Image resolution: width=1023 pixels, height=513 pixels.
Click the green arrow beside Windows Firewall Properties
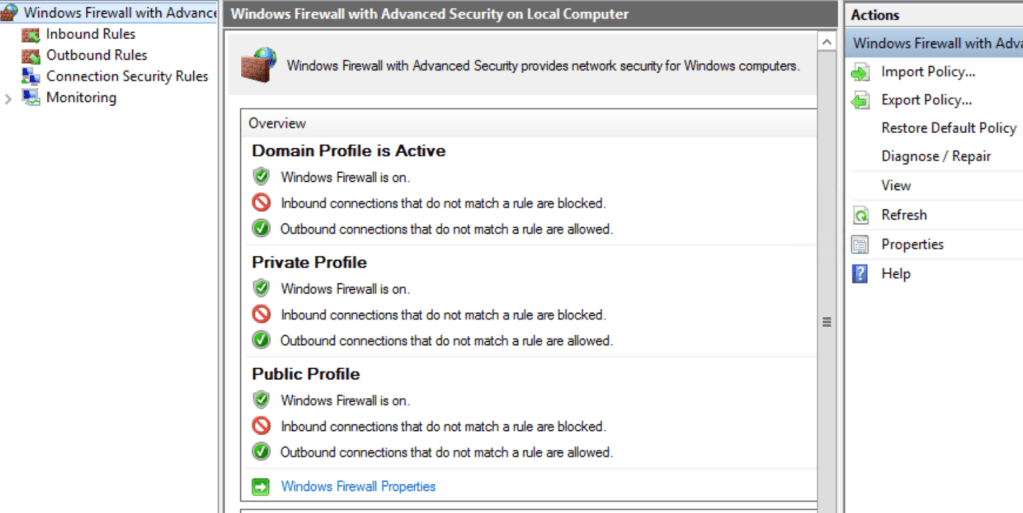[261, 487]
